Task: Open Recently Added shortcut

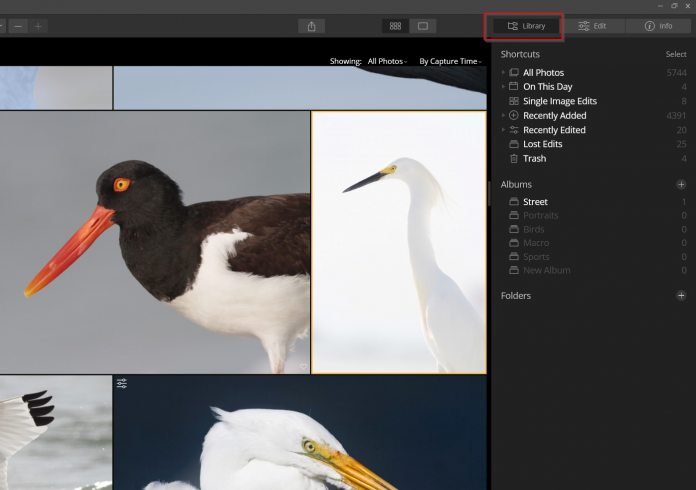Action: [x=554, y=115]
